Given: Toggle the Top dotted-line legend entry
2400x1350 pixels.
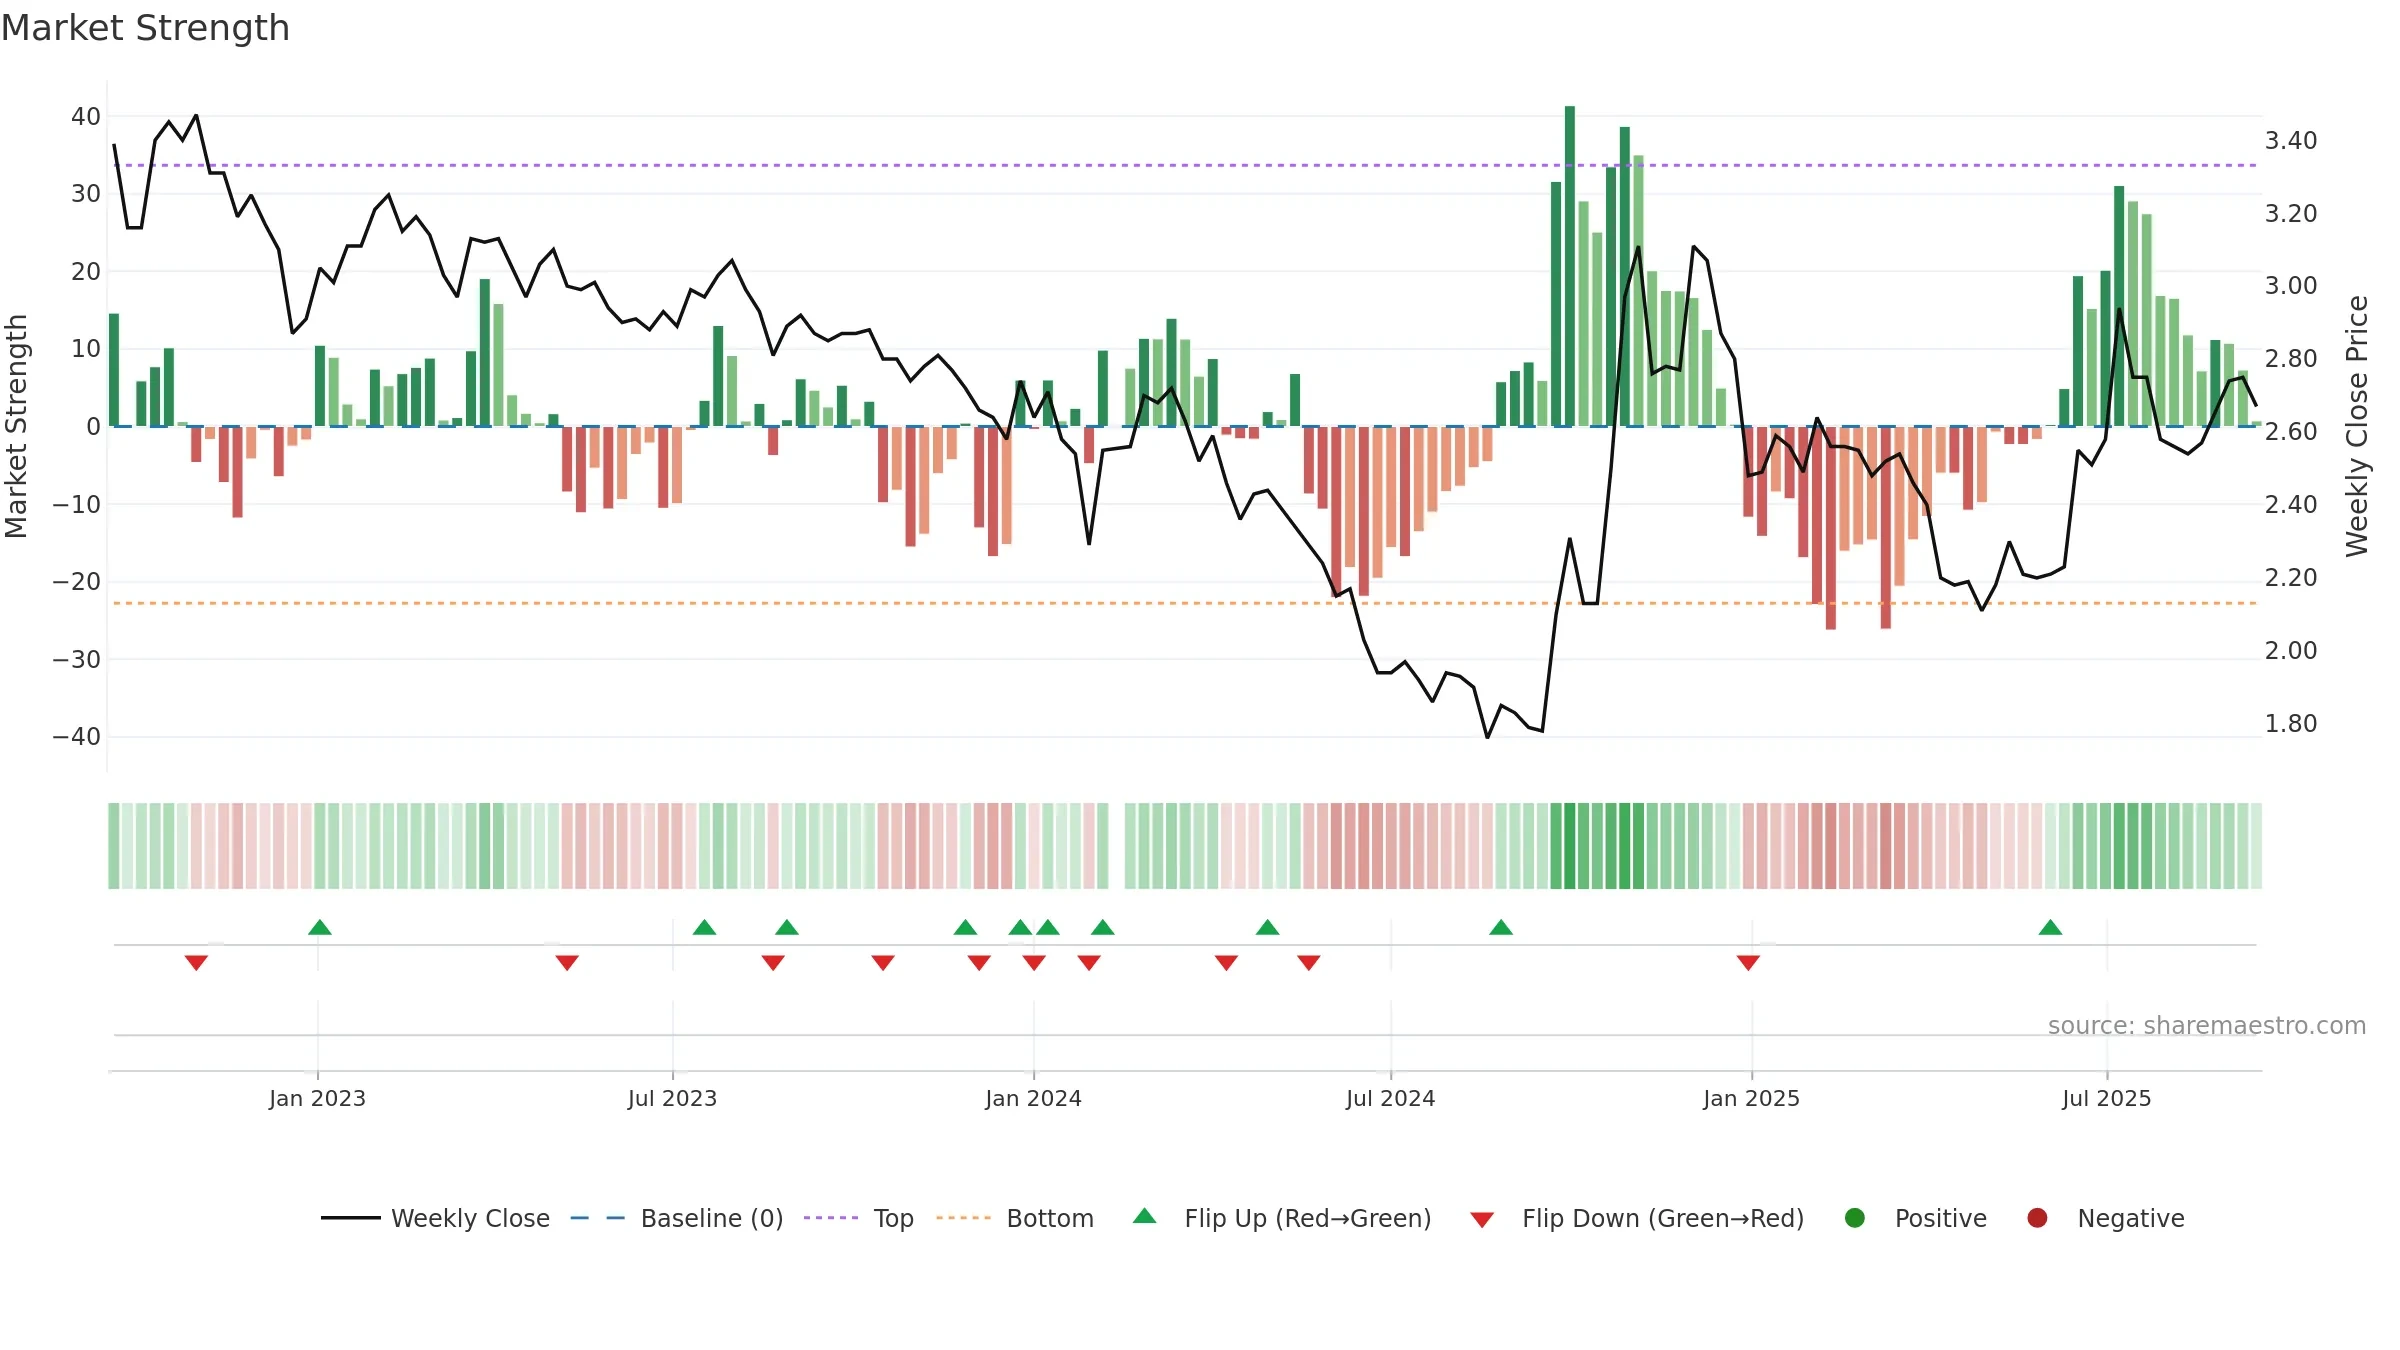Looking at the screenshot, I should click(x=859, y=1218).
